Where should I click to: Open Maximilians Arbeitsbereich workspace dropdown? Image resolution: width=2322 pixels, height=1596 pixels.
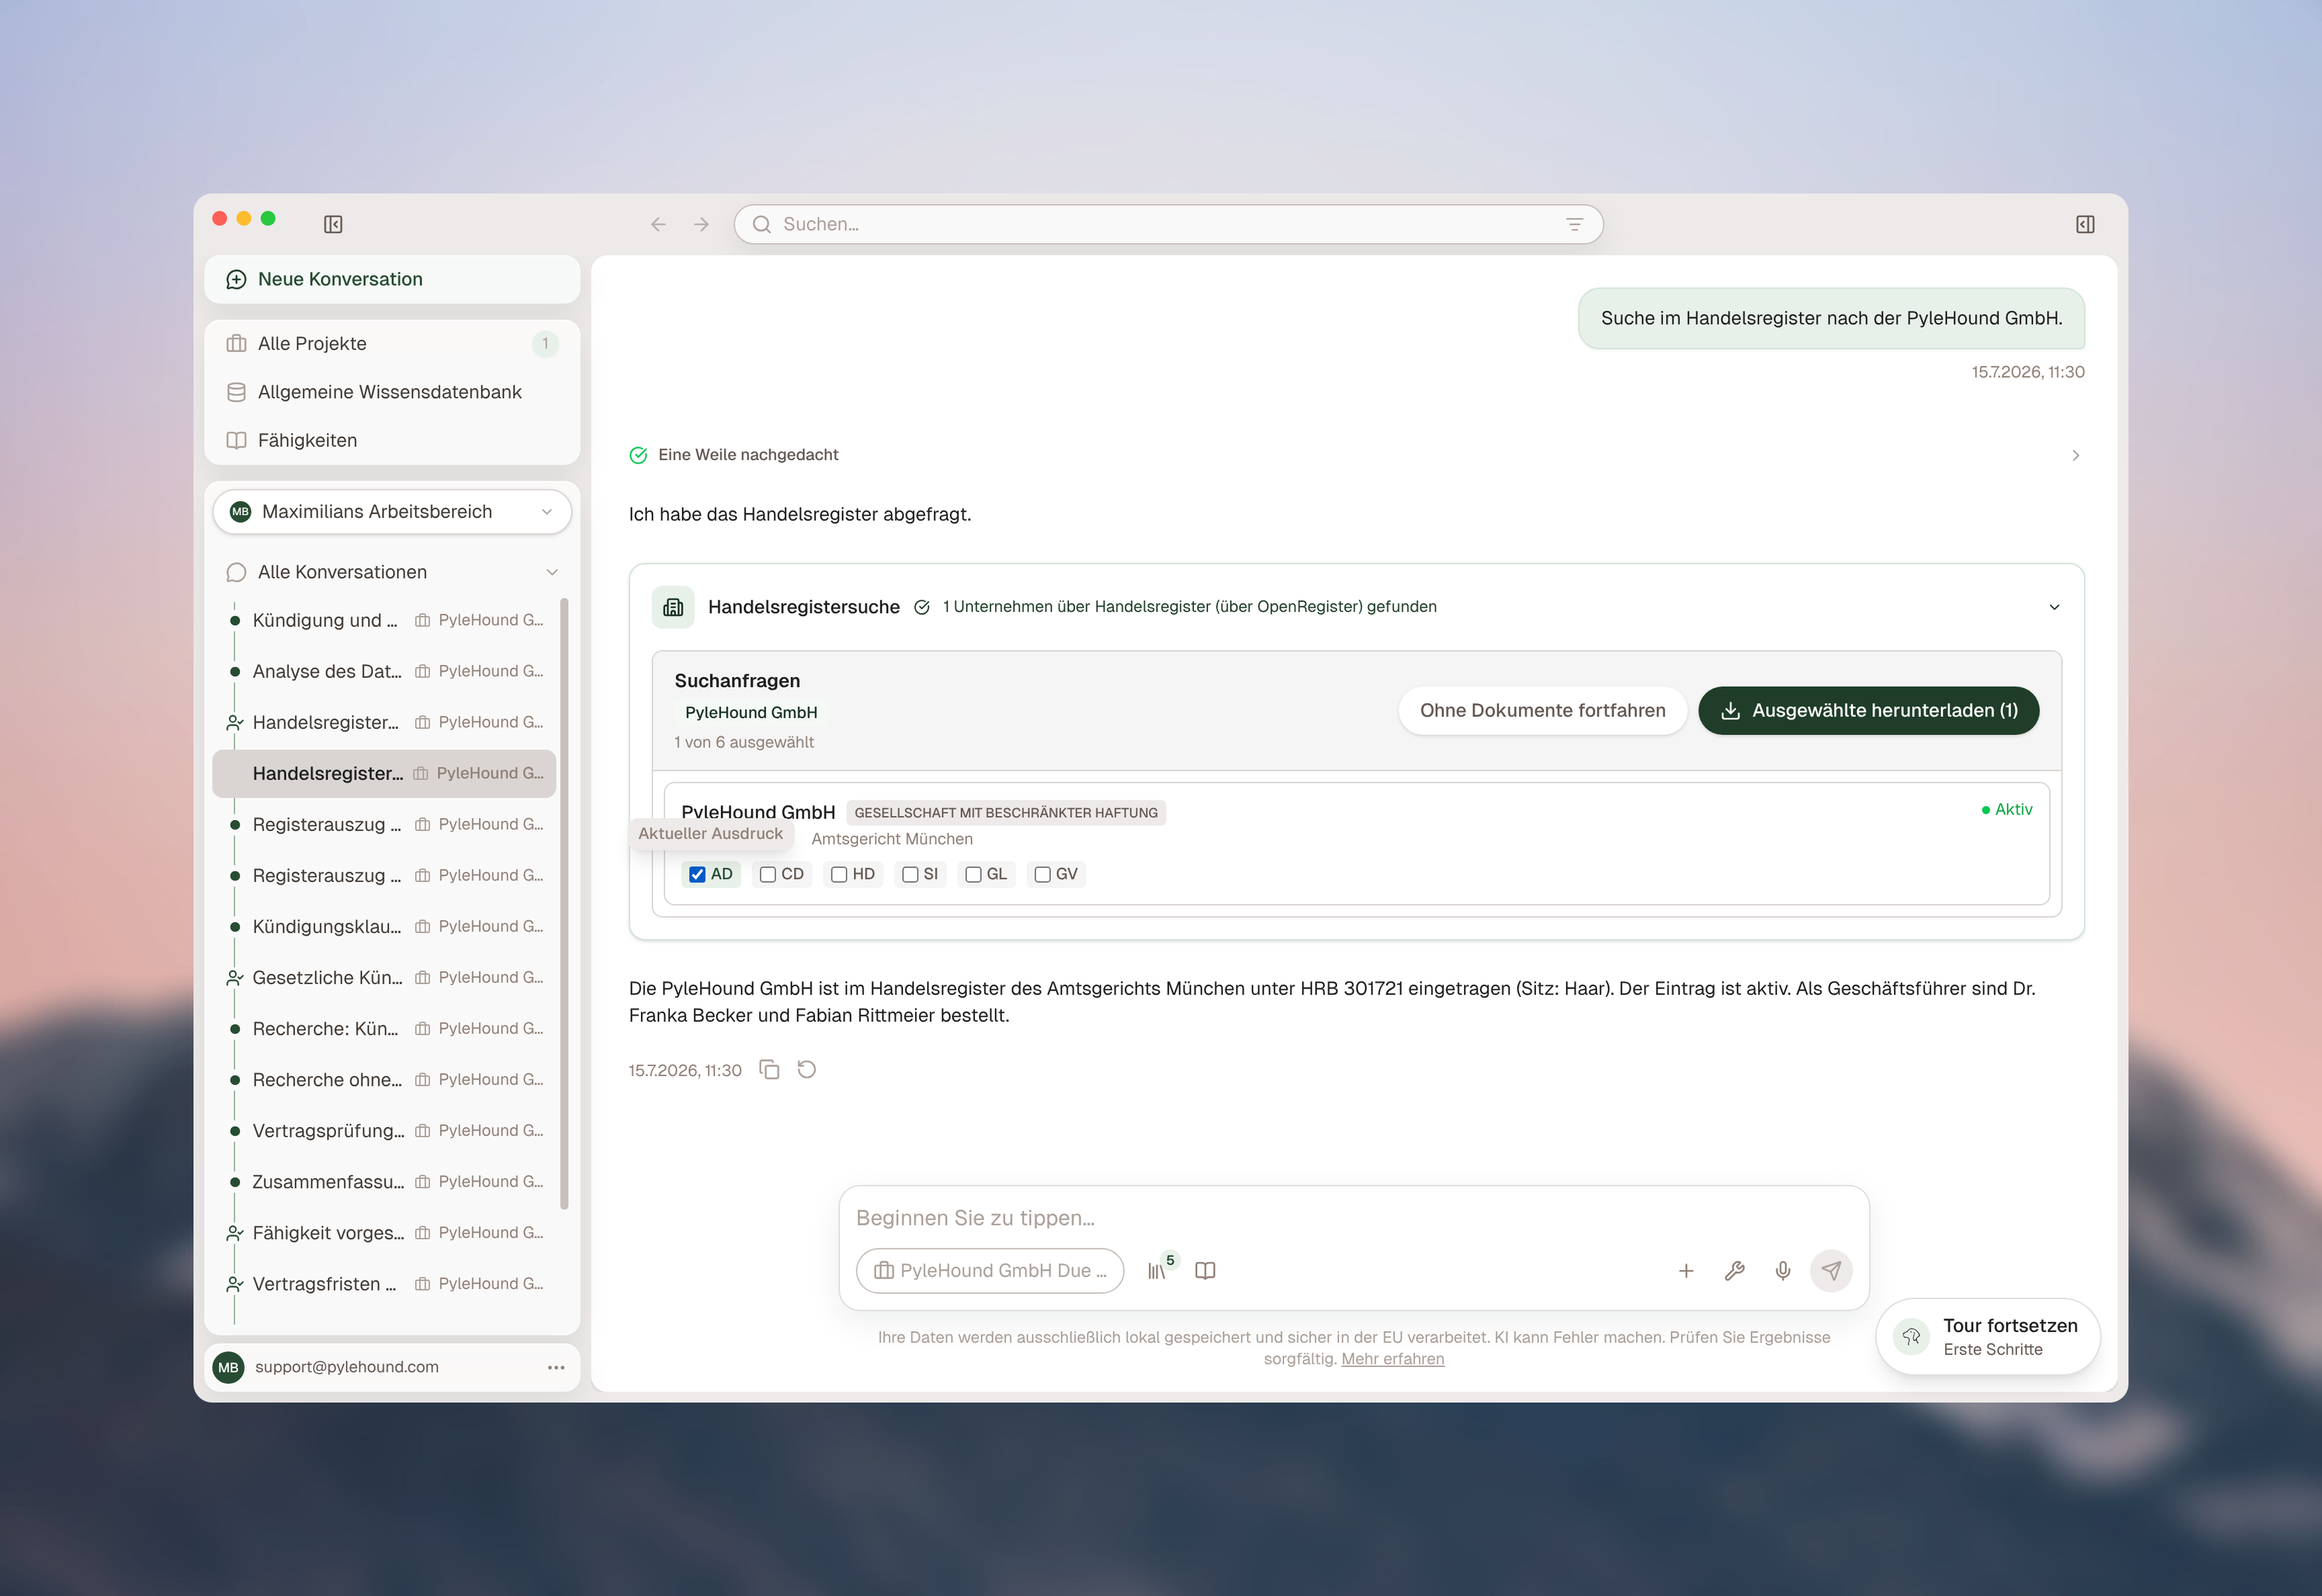392,512
